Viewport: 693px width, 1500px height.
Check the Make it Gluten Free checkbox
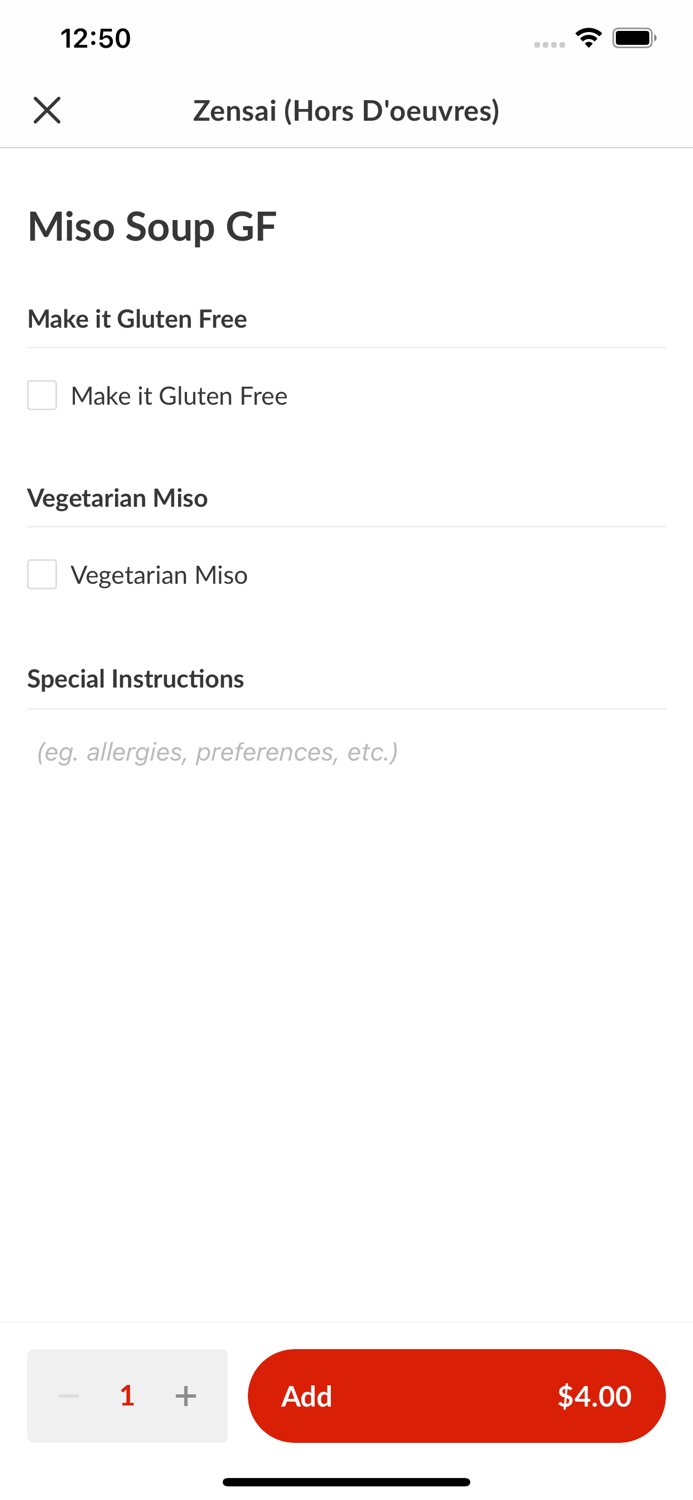pyautogui.click(x=42, y=396)
